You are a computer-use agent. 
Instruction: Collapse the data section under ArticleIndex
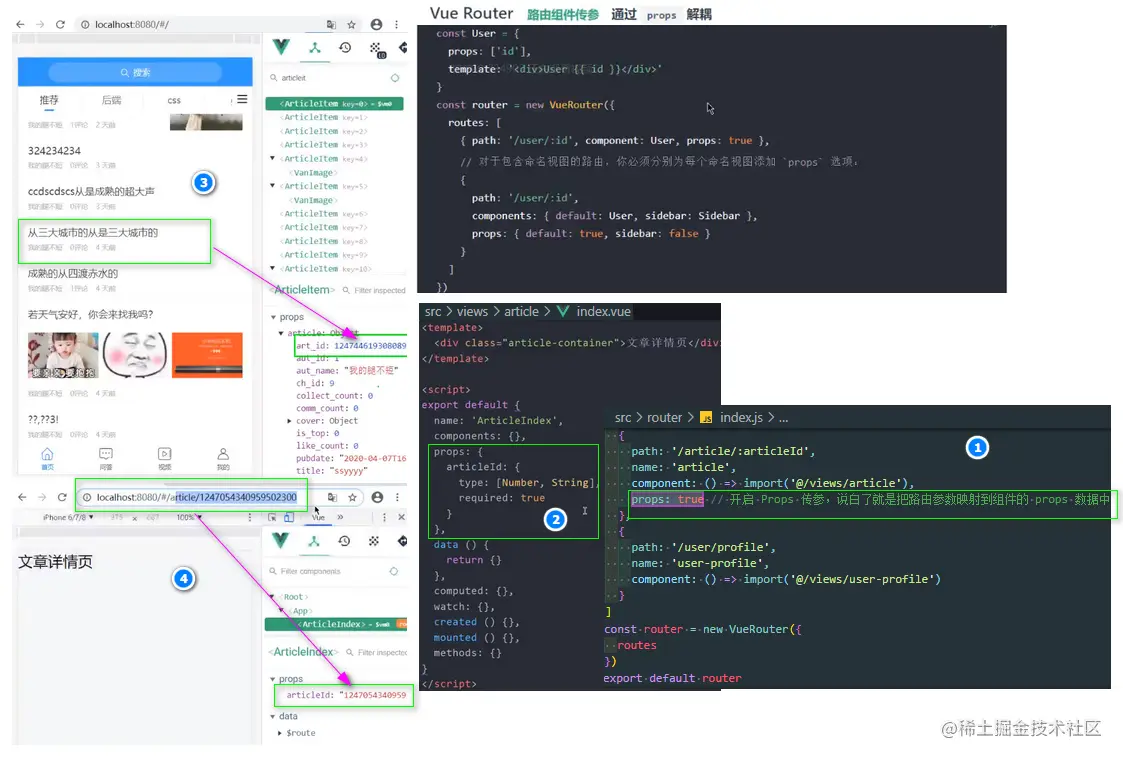(x=273, y=716)
